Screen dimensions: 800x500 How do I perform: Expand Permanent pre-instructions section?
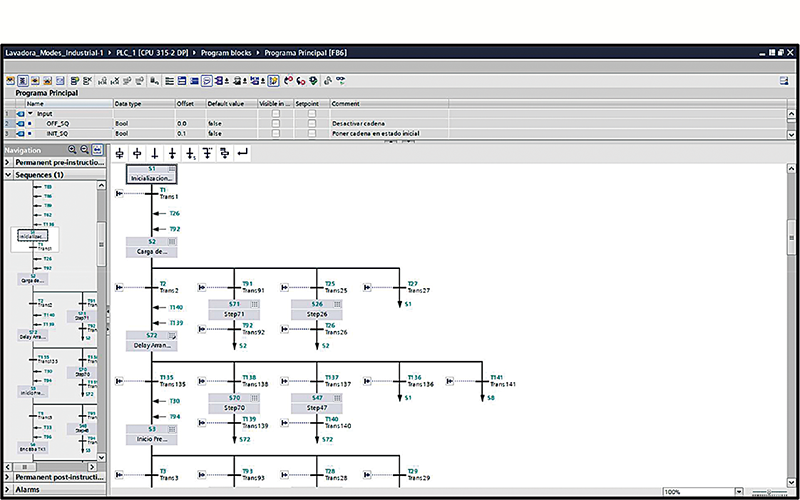9,161
